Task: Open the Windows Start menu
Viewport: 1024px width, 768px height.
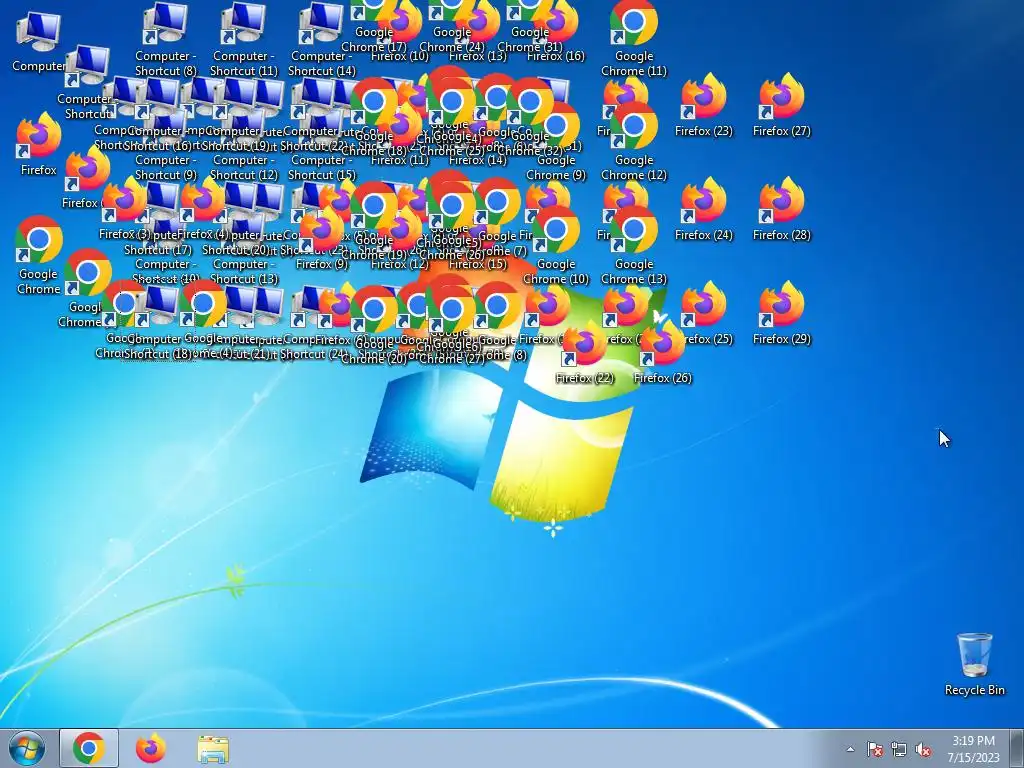Action: [27, 748]
